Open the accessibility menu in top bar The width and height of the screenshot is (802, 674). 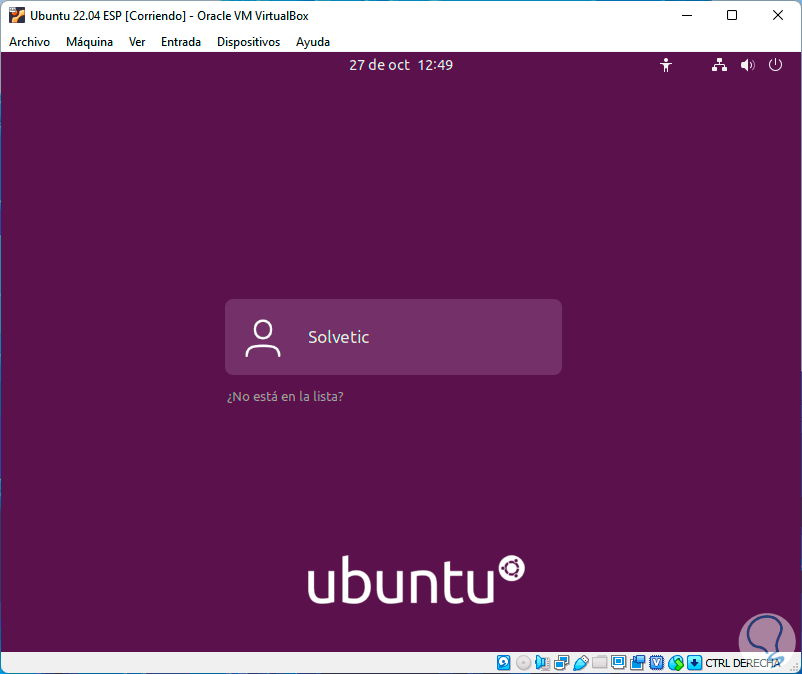pyautogui.click(x=665, y=65)
